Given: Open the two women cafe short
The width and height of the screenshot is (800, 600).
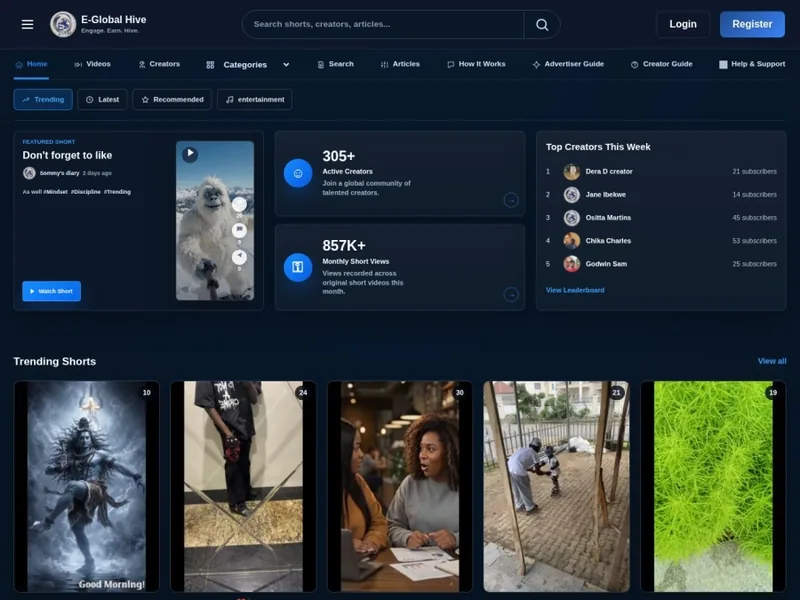Looking at the screenshot, I should [400, 487].
